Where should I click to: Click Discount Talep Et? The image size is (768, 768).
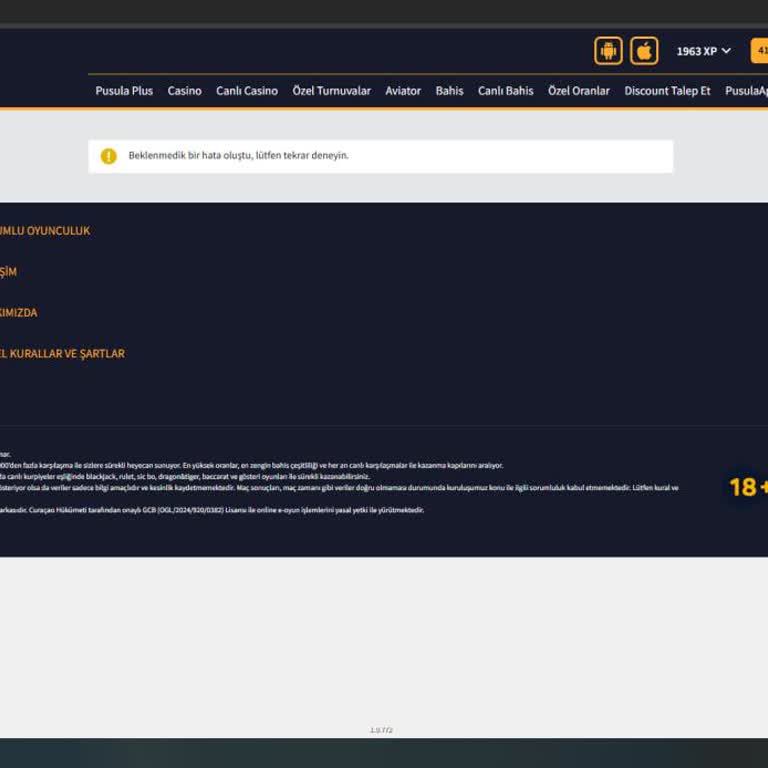pyautogui.click(x=667, y=91)
